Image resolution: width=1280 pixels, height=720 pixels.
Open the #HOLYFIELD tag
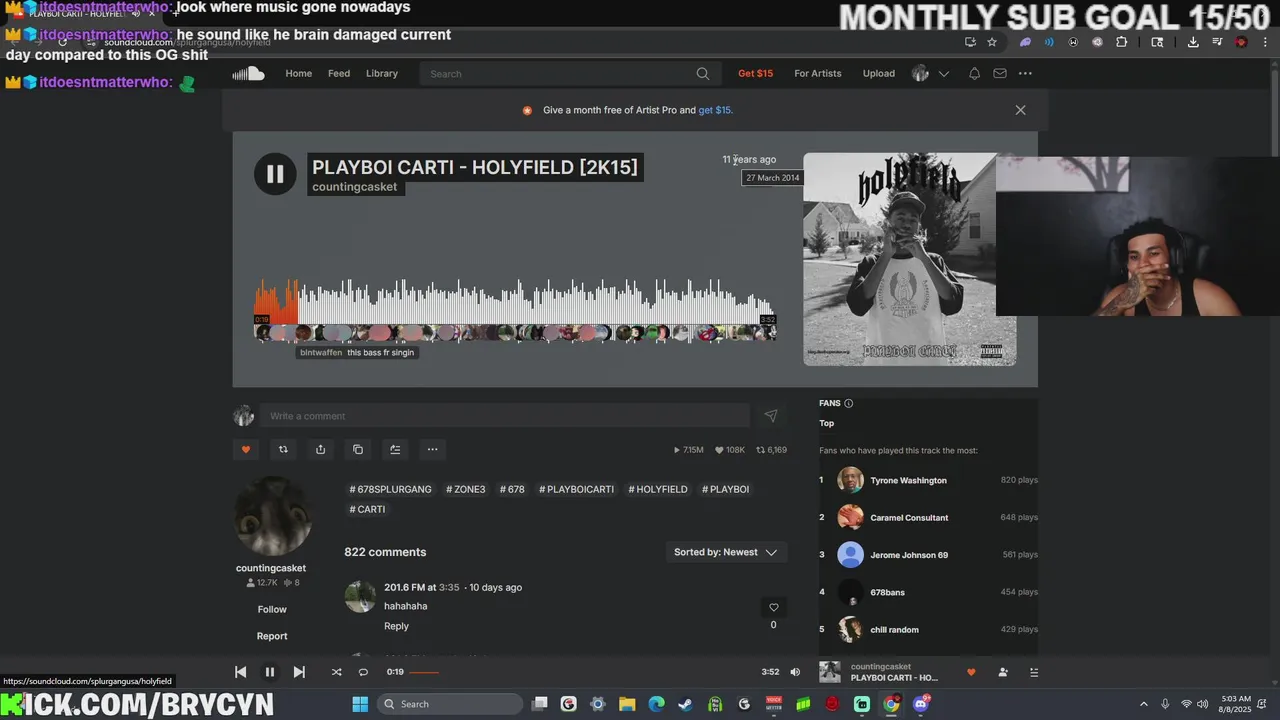658,489
